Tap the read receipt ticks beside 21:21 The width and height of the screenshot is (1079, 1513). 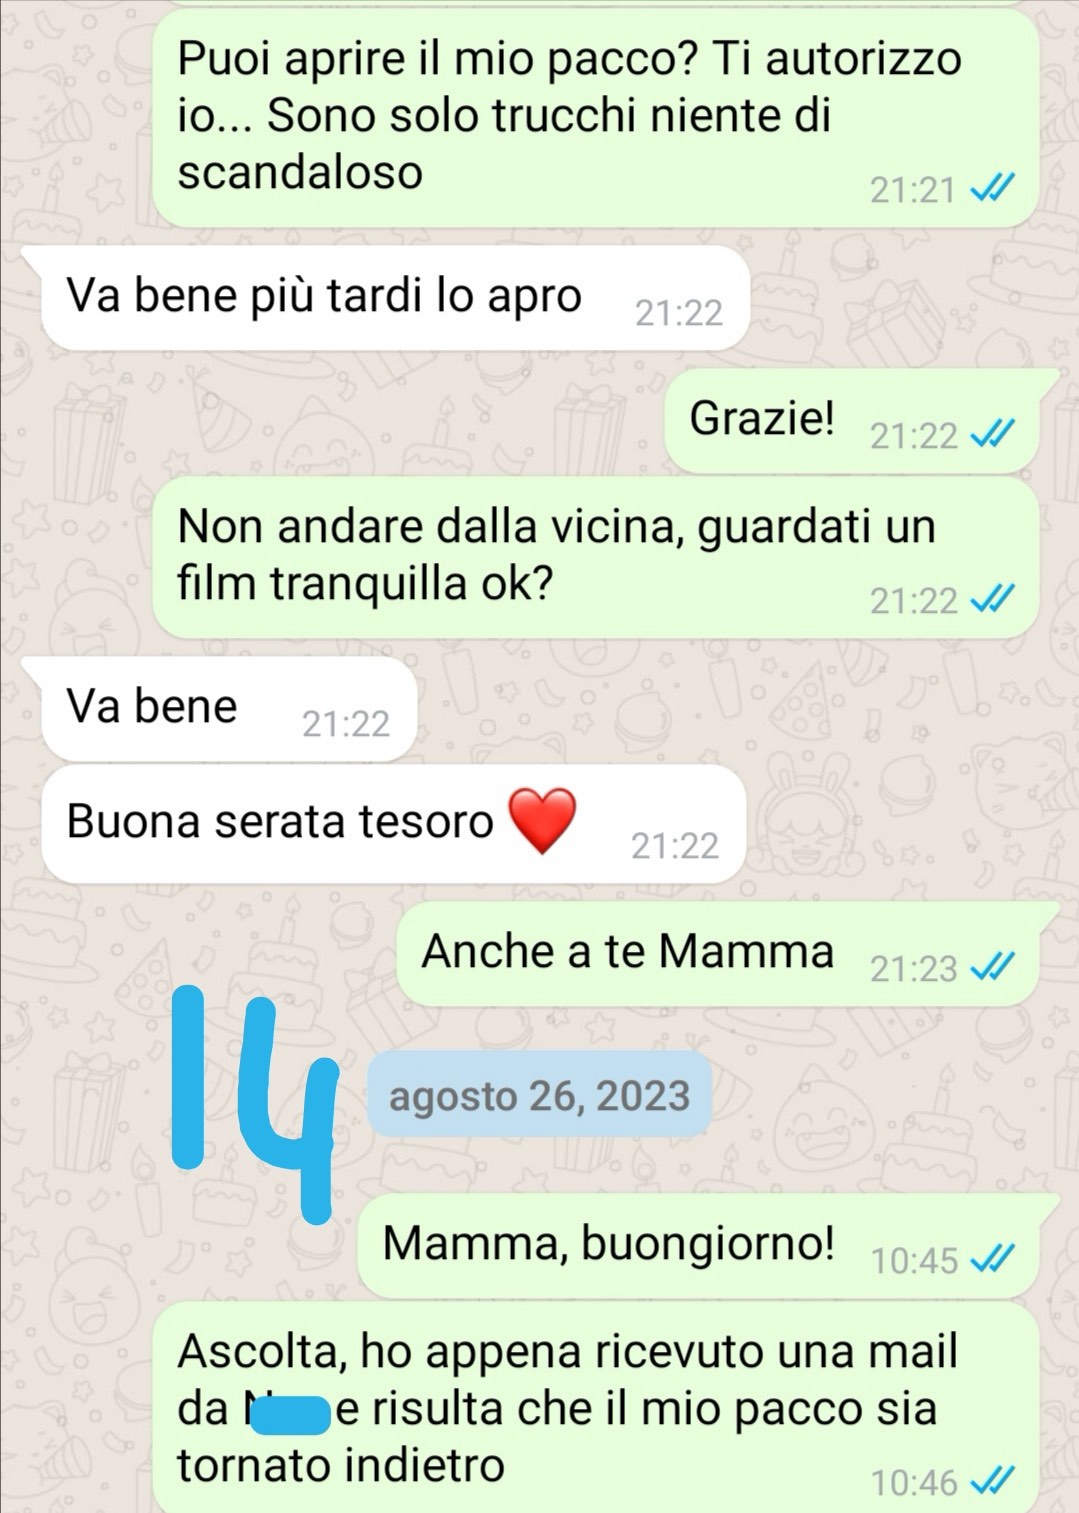pos(993,188)
